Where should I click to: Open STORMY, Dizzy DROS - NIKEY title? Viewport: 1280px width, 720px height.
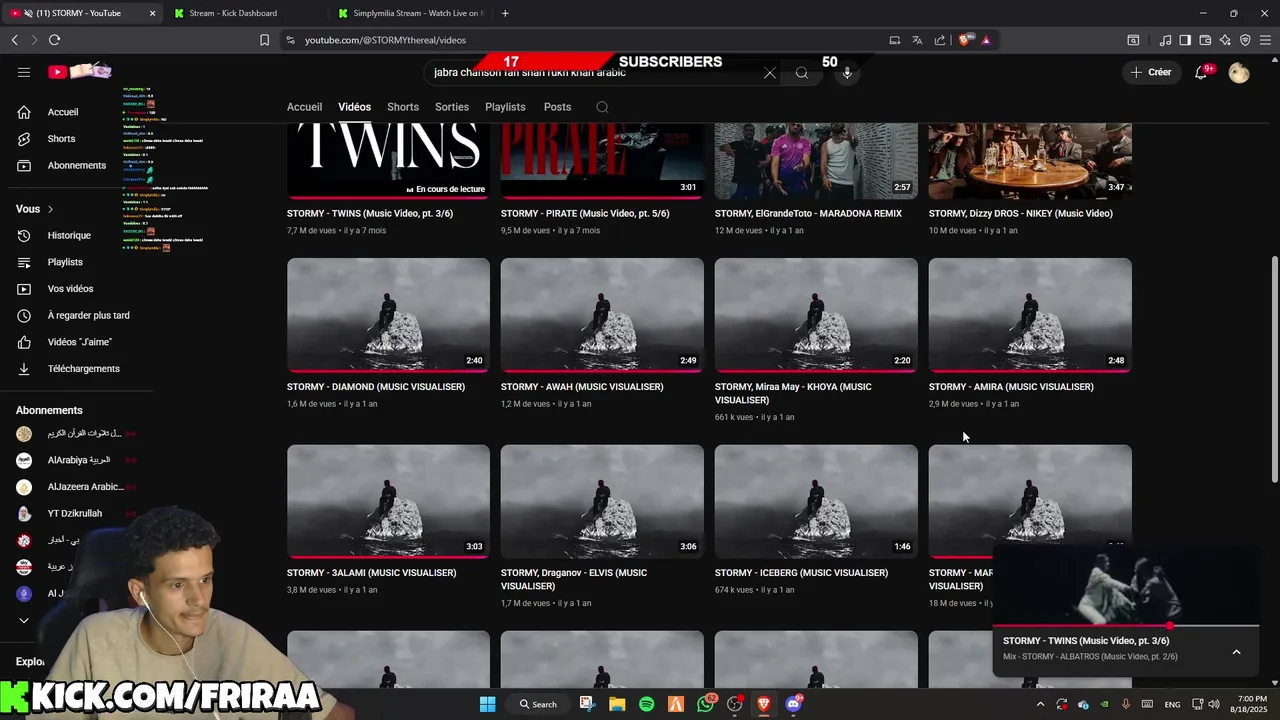click(x=1020, y=214)
